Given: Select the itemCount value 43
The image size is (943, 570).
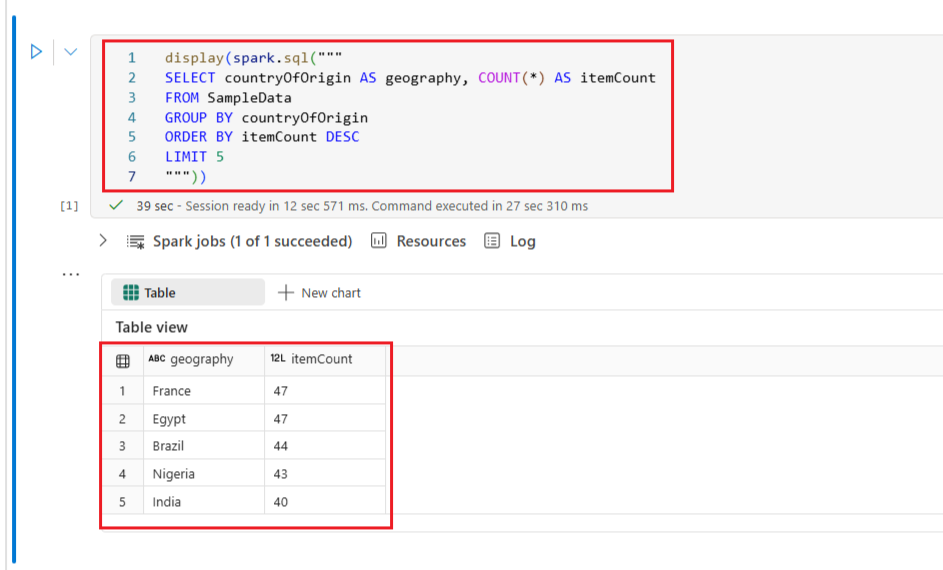Looking at the screenshot, I should tap(325, 474).
